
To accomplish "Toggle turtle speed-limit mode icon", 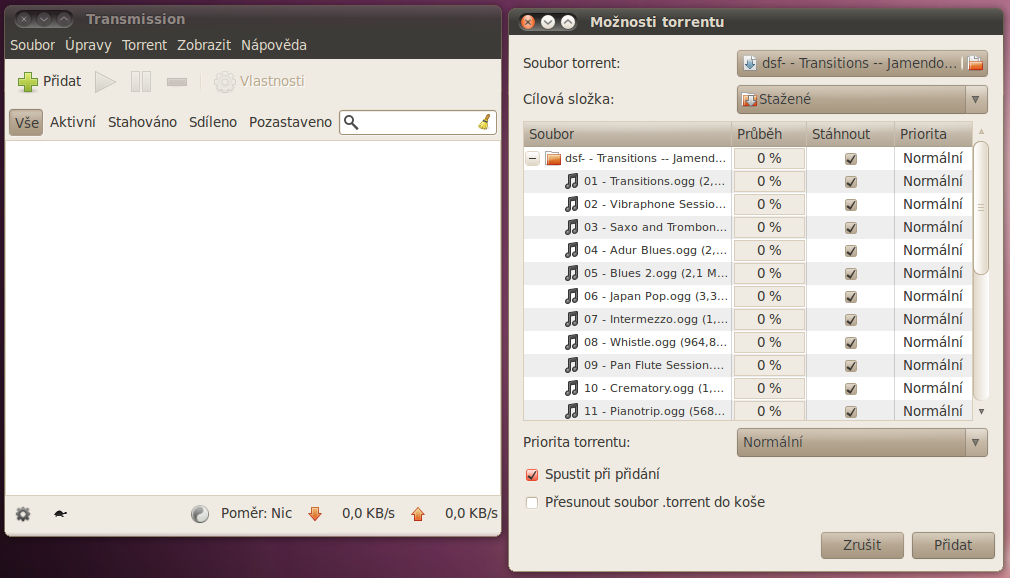I will coord(60,514).
